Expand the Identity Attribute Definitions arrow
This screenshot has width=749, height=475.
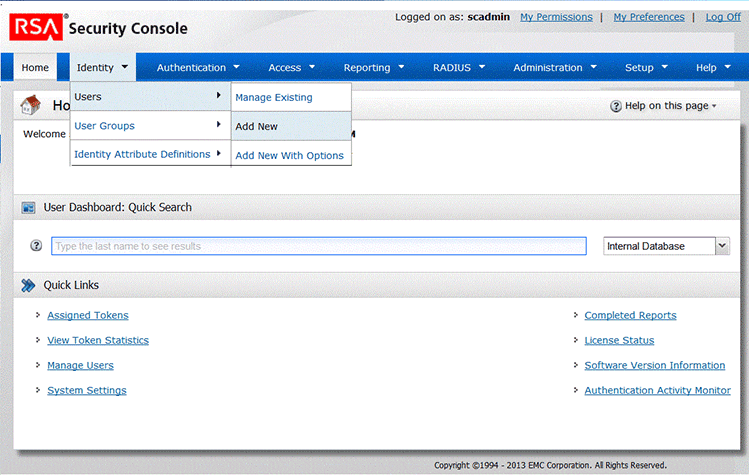pyautogui.click(x=219, y=153)
